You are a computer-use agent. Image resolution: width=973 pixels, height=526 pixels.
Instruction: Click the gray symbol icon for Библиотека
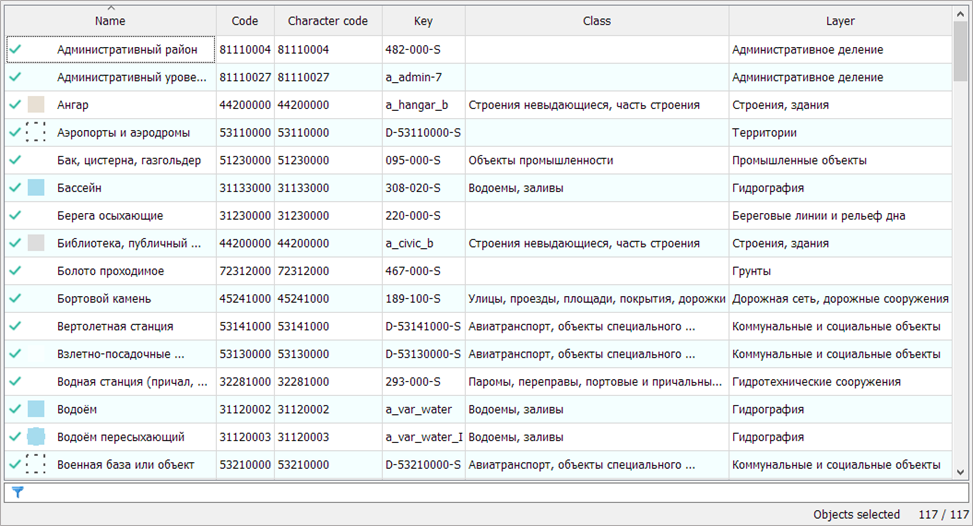[x=36, y=243]
